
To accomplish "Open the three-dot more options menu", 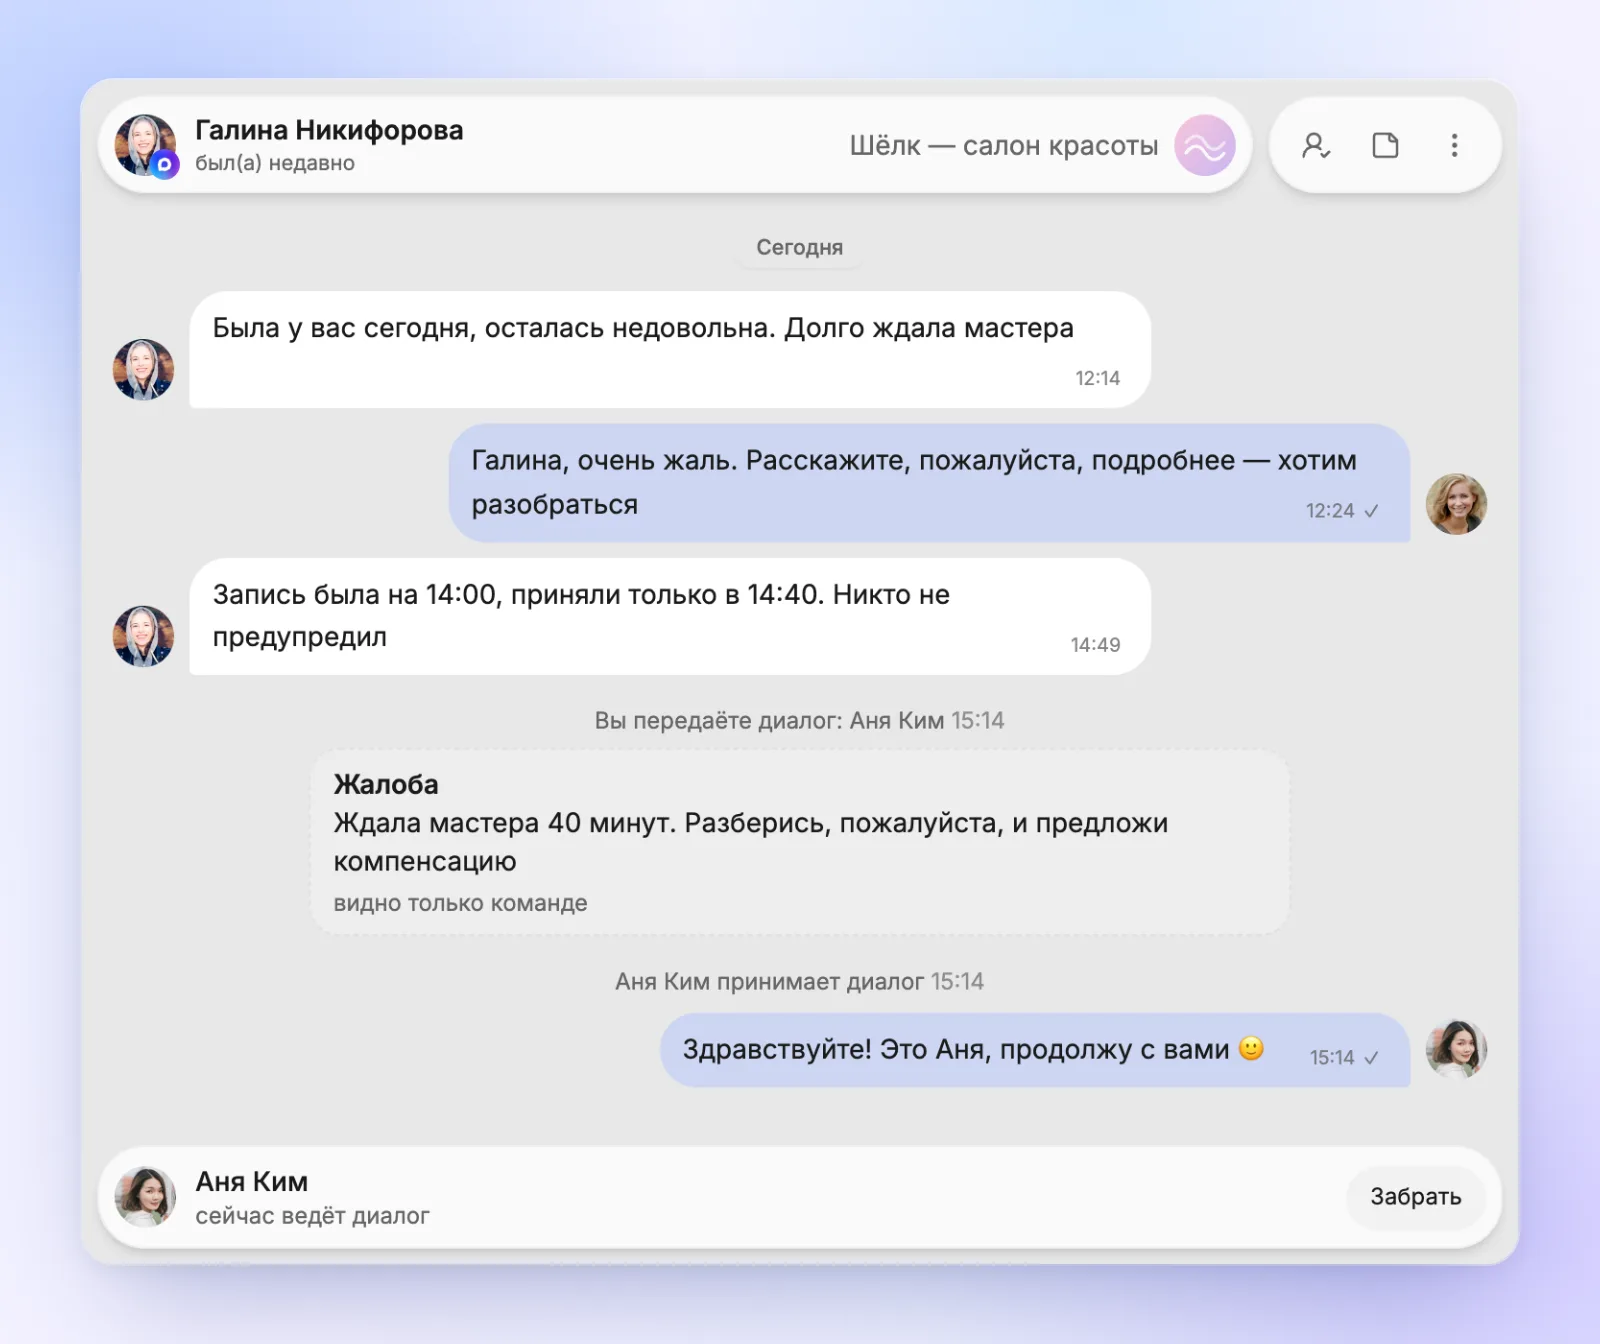I will click(x=1454, y=146).
